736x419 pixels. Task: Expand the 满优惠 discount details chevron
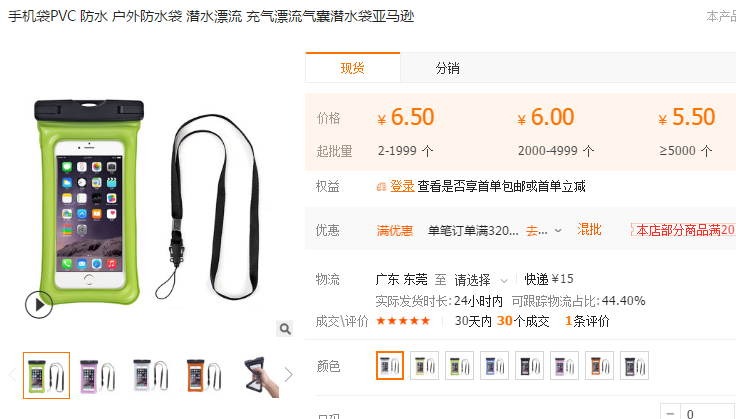coord(558,230)
